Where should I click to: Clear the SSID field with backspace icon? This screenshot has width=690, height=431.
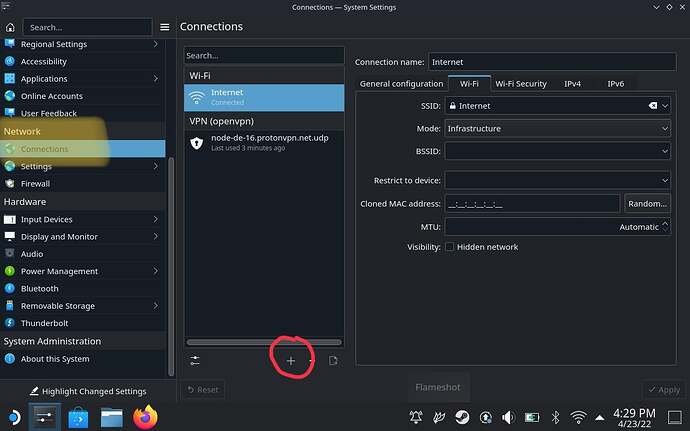pyautogui.click(x=652, y=105)
